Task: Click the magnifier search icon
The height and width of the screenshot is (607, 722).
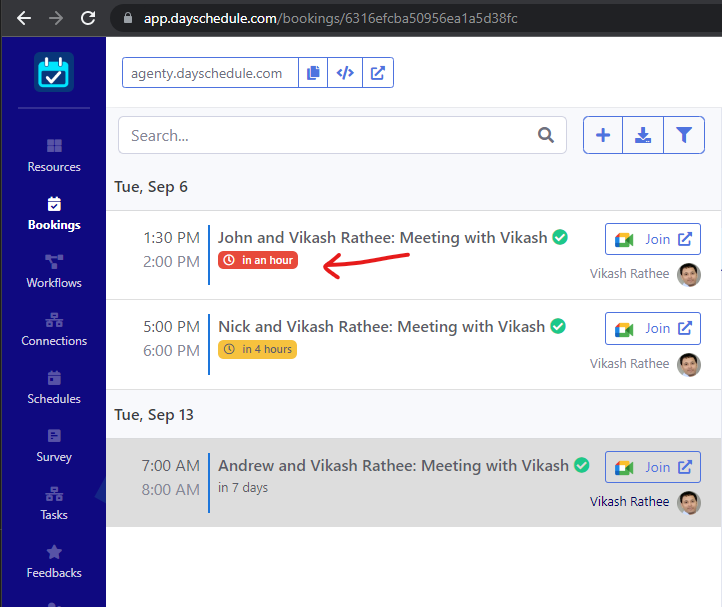Action: pyautogui.click(x=546, y=135)
